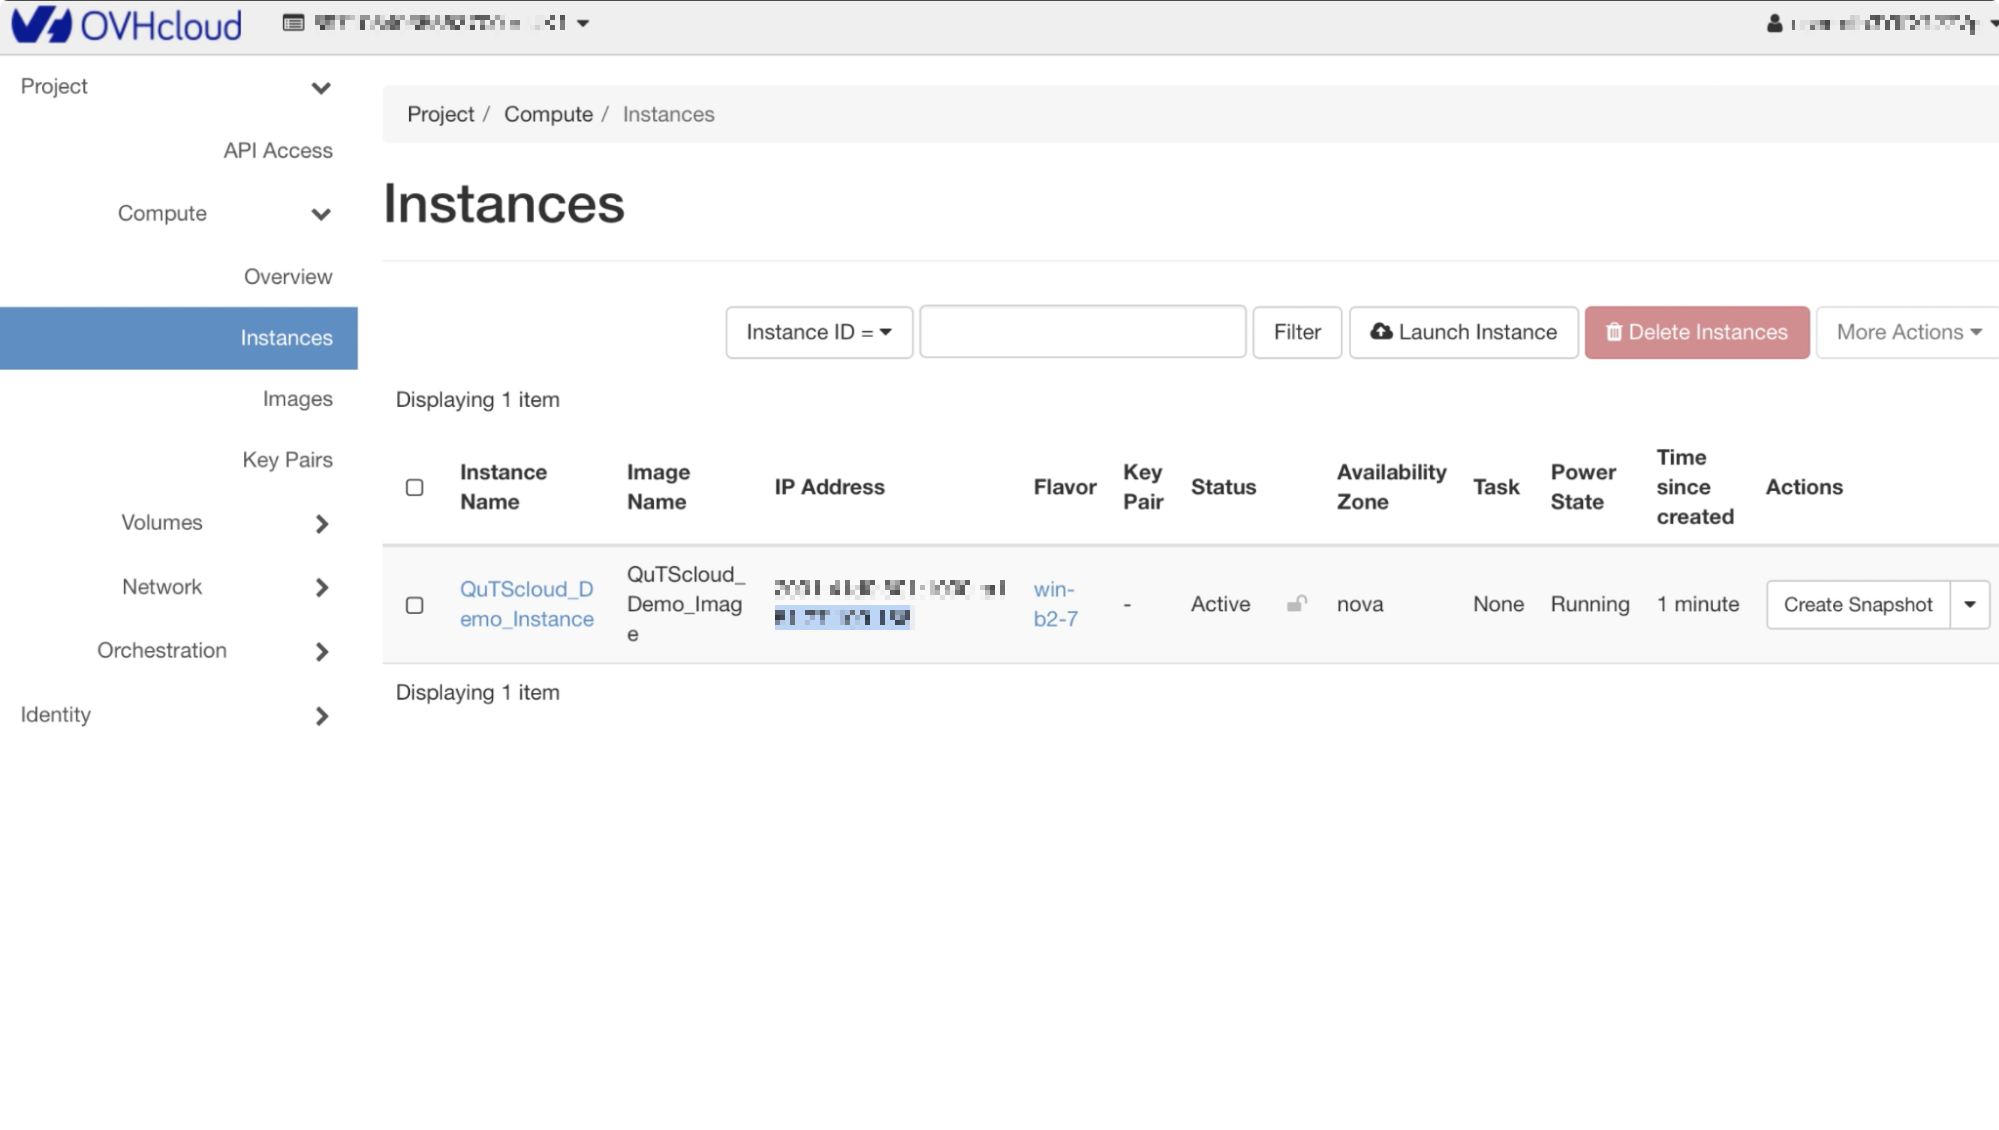Click the filter text input field

click(x=1082, y=332)
